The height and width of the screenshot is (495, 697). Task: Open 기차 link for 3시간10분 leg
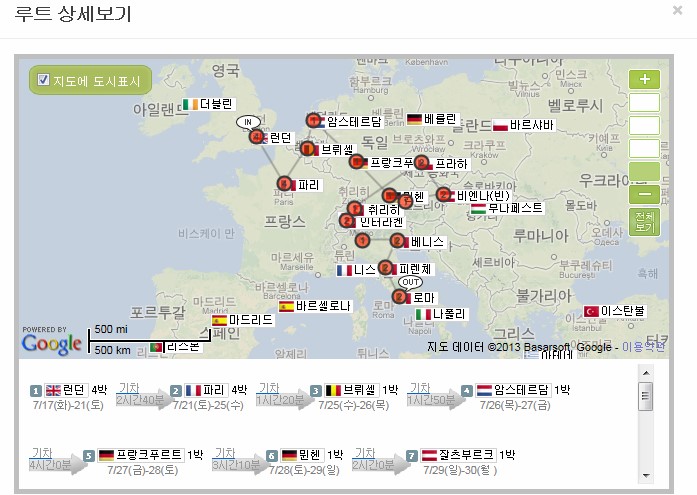[x=225, y=453]
